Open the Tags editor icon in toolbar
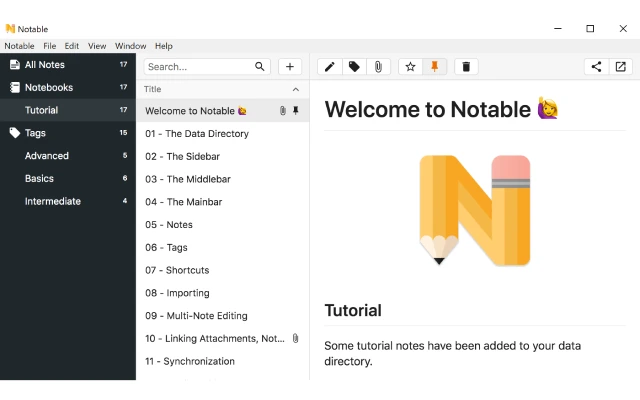This screenshot has height=400, width=640. [x=354, y=67]
